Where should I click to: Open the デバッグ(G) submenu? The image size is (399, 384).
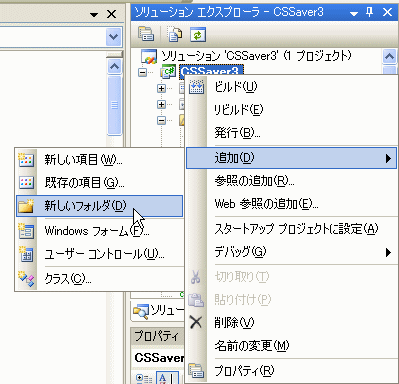point(292,252)
